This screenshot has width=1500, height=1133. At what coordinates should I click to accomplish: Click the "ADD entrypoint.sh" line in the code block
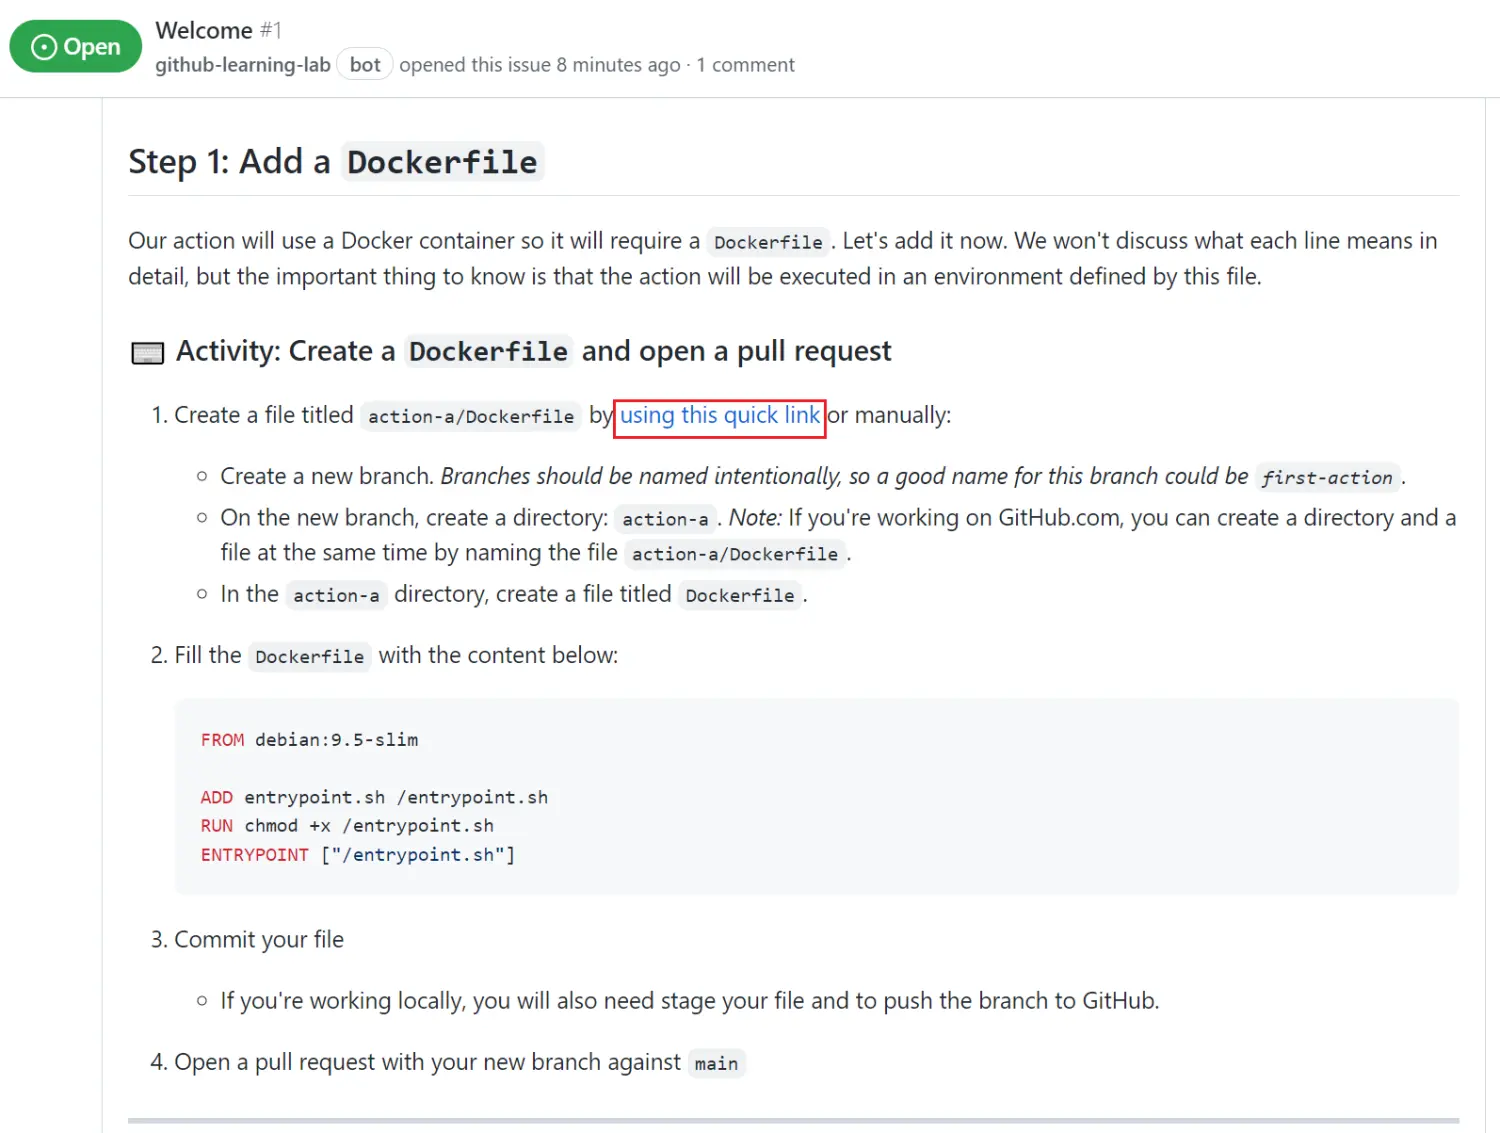point(374,797)
